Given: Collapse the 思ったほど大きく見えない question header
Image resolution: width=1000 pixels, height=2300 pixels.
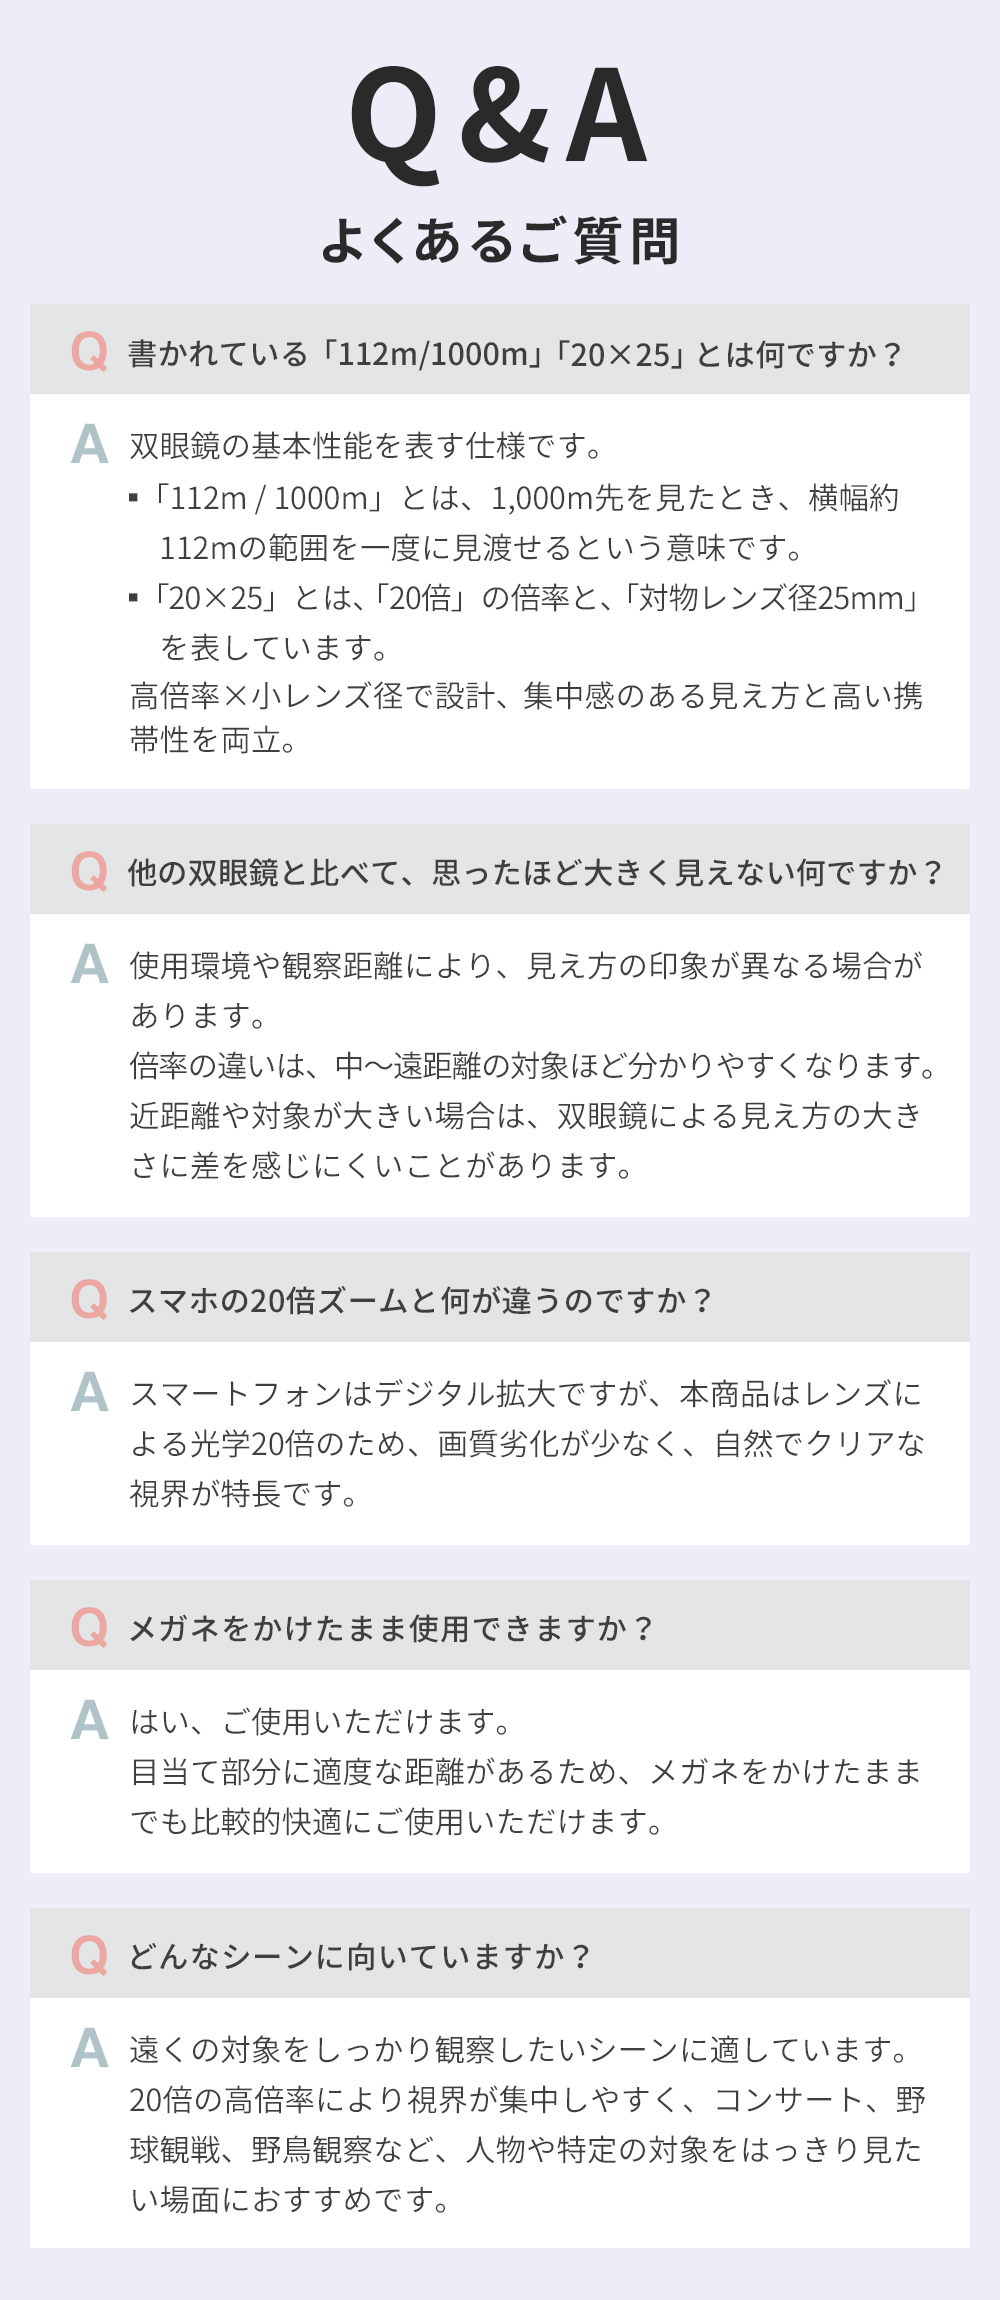Looking at the screenshot, I should (535, 873).
